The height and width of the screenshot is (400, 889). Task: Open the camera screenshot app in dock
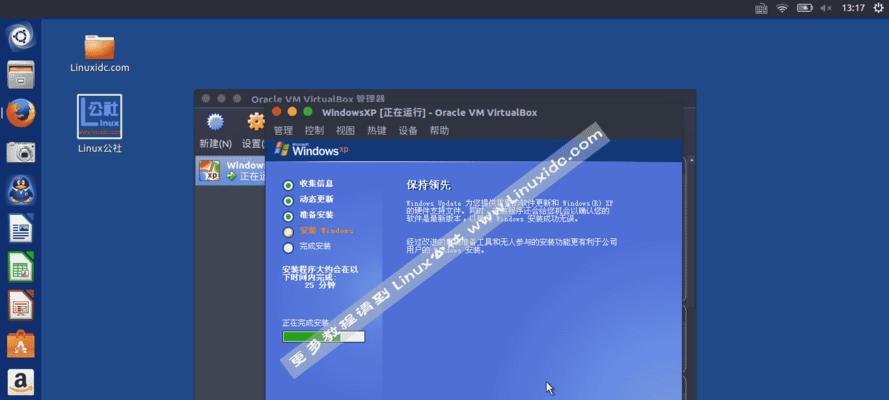[x=21, y=152]
